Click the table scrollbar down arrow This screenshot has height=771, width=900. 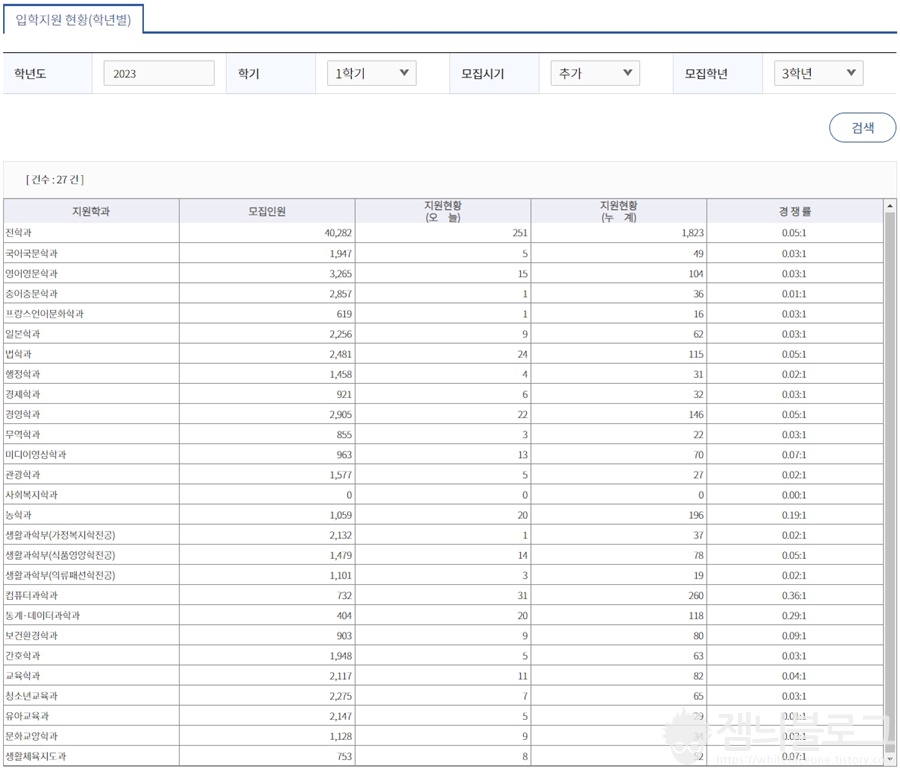[890, 760]
